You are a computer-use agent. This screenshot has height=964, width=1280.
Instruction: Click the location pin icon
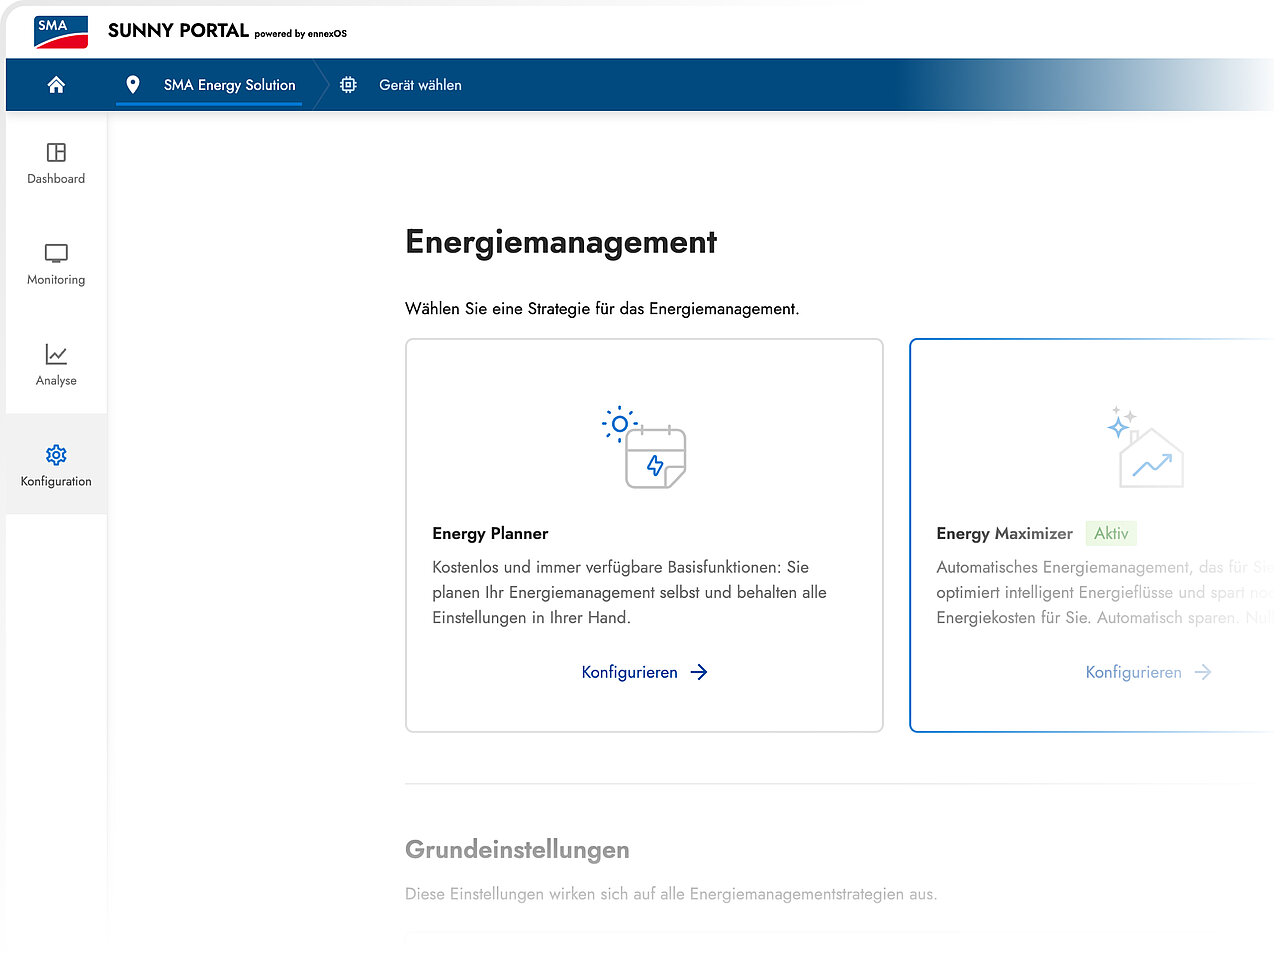tap(133, 85)
